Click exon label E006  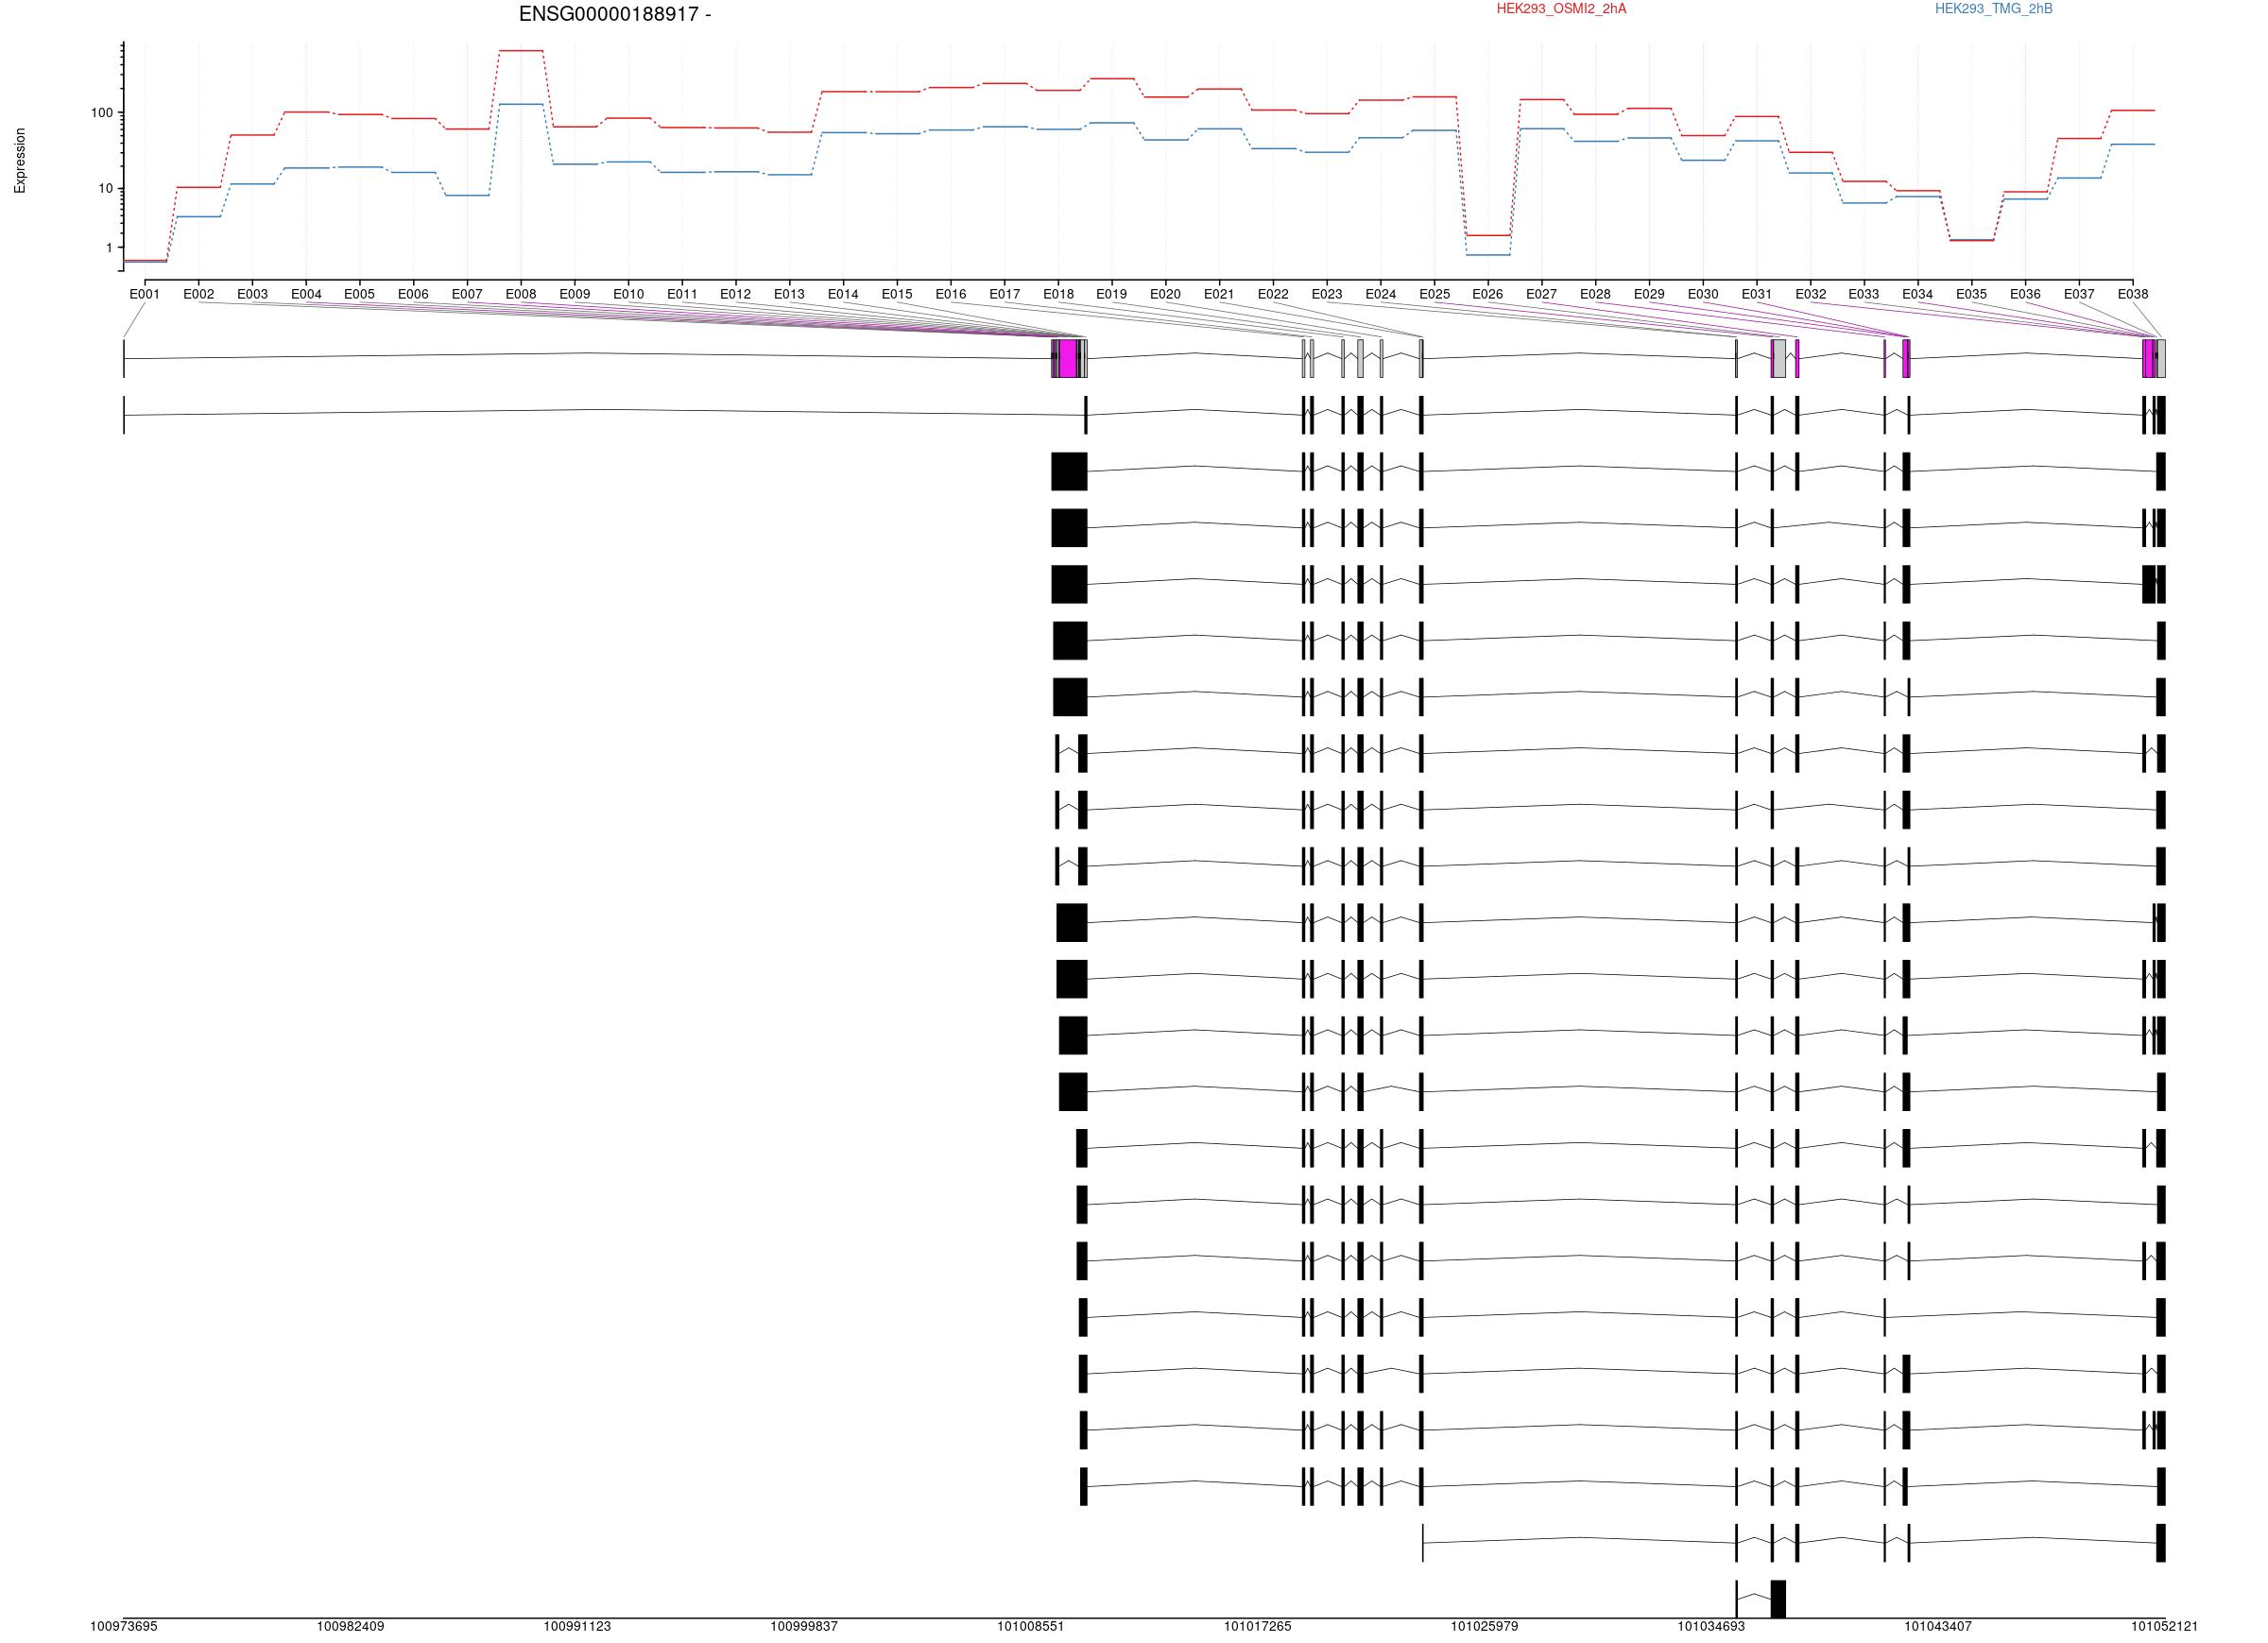coord(413,294)
